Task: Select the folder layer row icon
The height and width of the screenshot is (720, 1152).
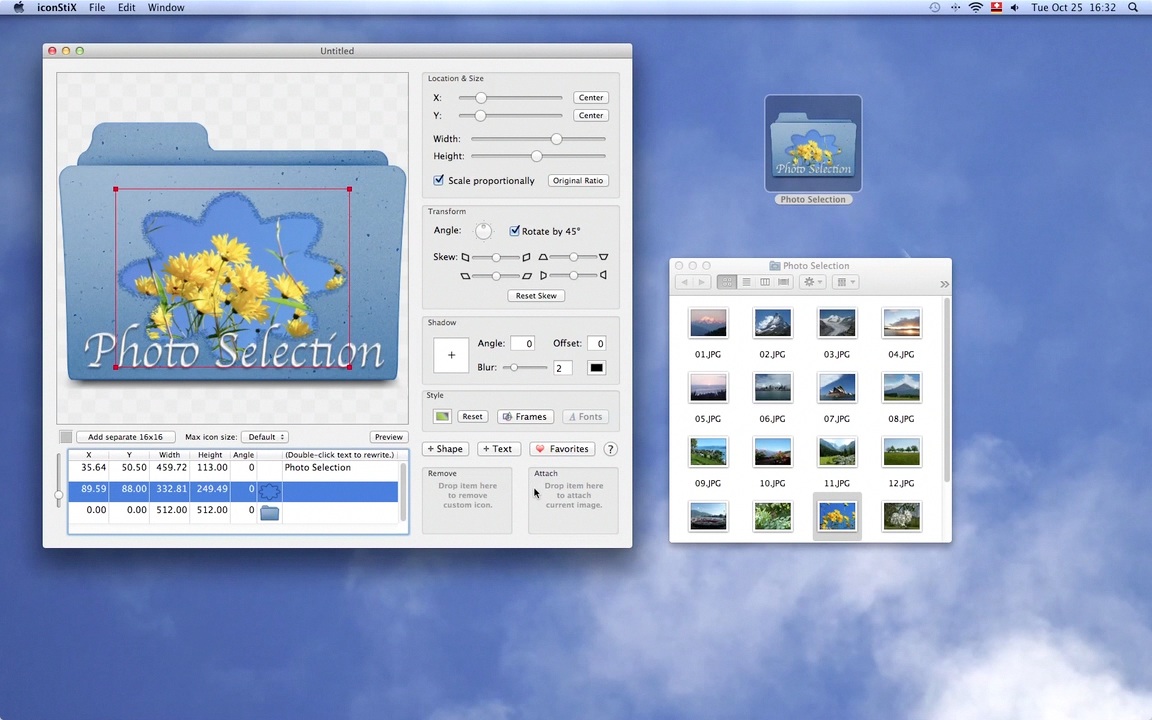Action: (269, 512)
